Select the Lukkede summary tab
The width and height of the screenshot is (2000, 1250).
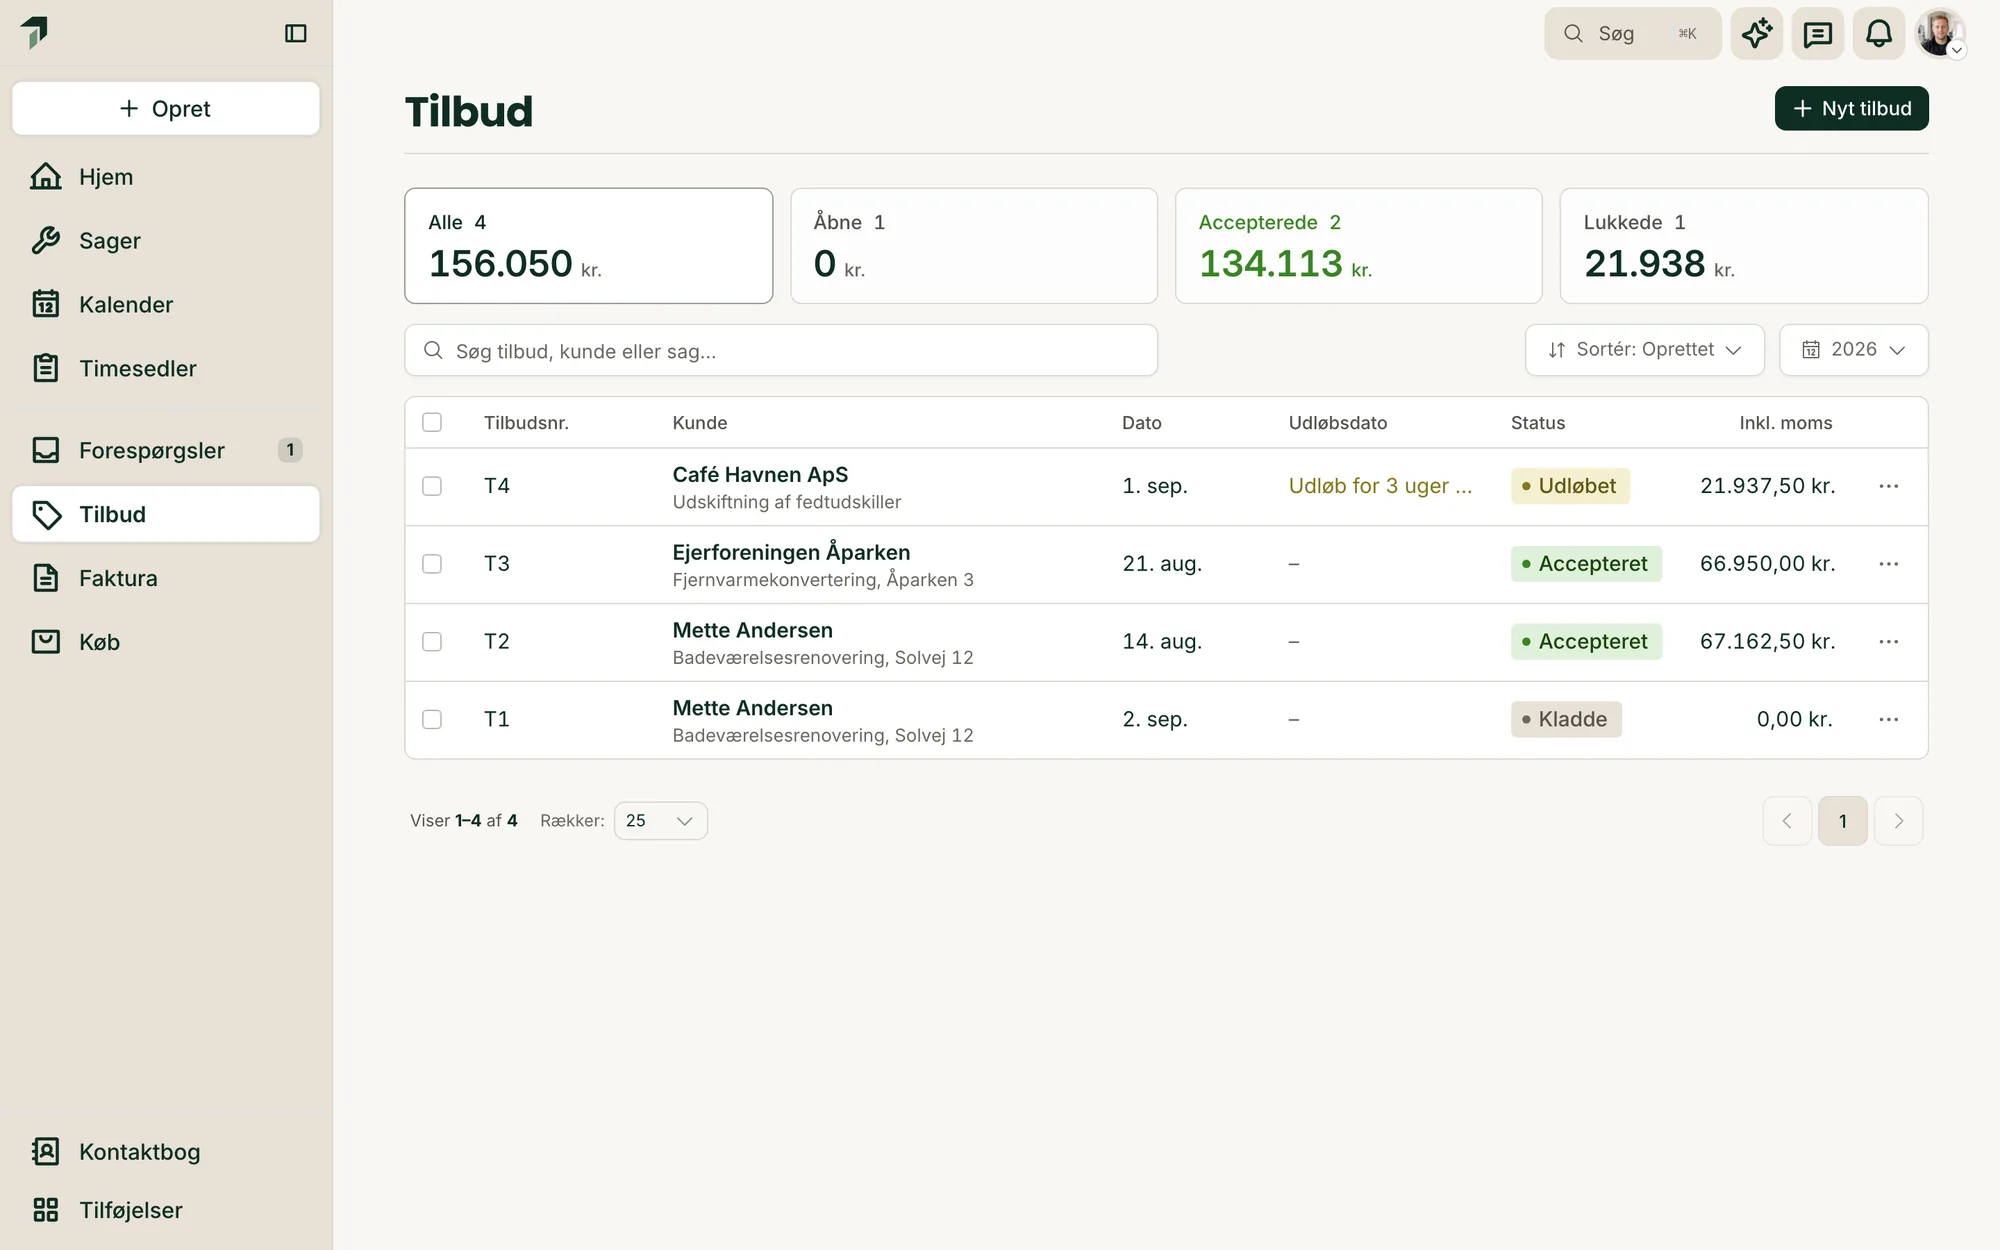coord(1743,246)
